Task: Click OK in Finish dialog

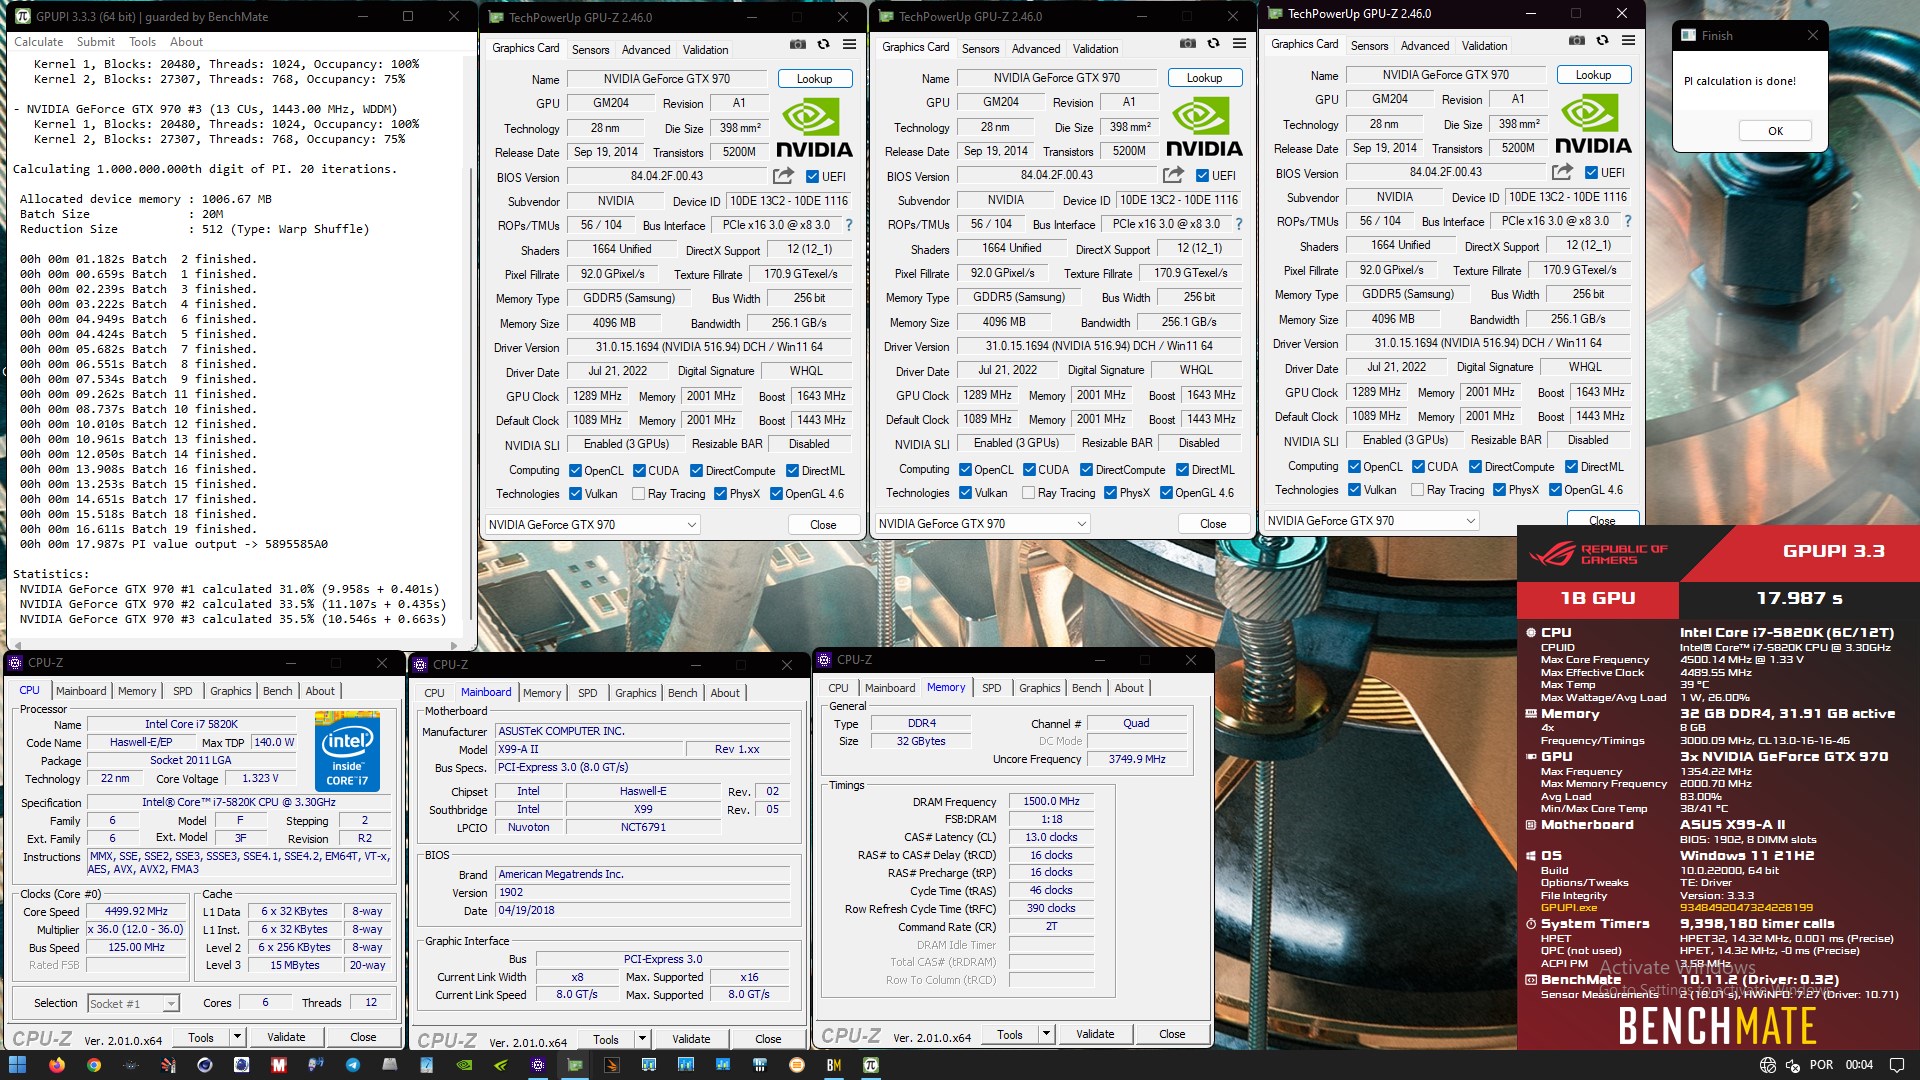Action: coord(1775,131)
